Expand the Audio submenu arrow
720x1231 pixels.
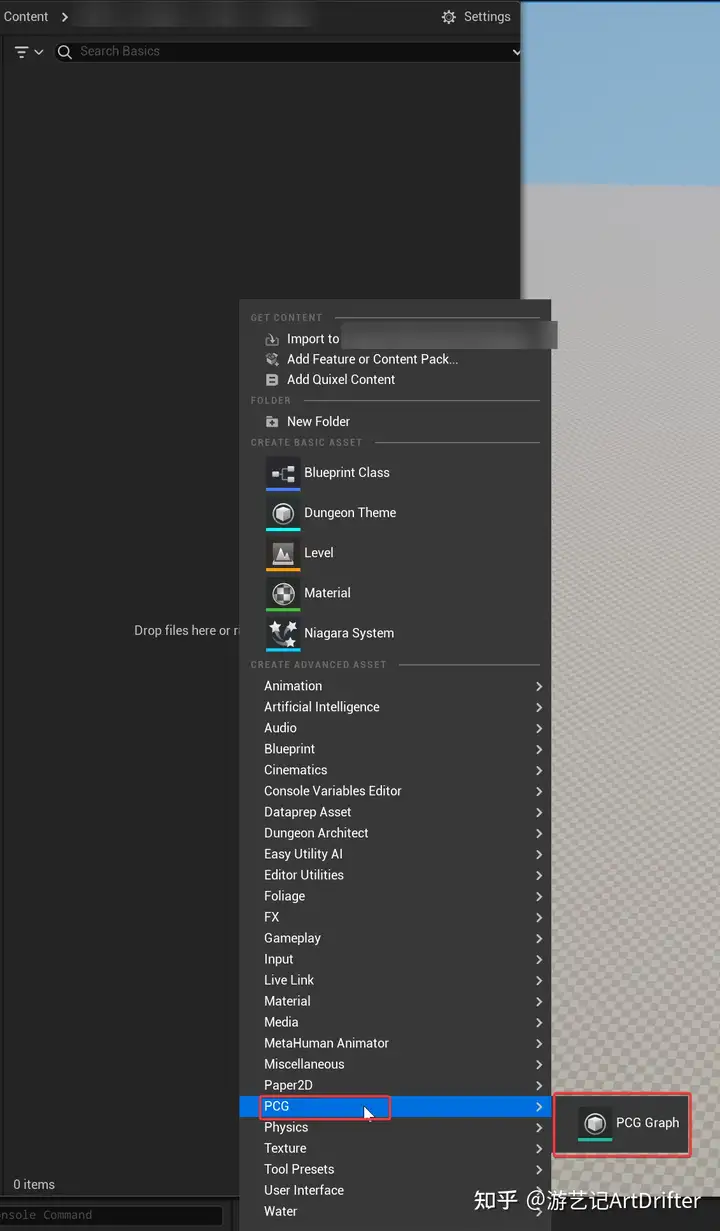[539, 728]
